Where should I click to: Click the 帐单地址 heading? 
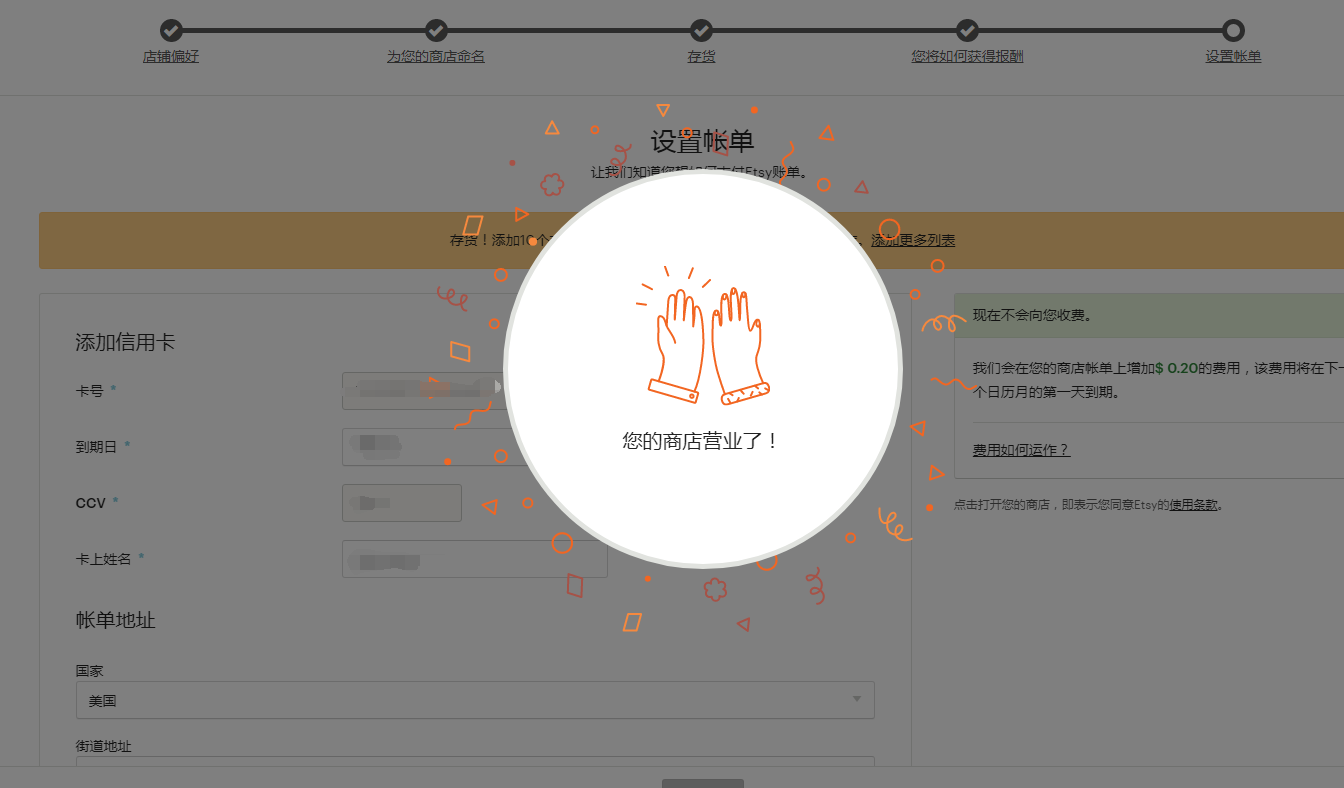pyautogui.click(x=116, y=620)
